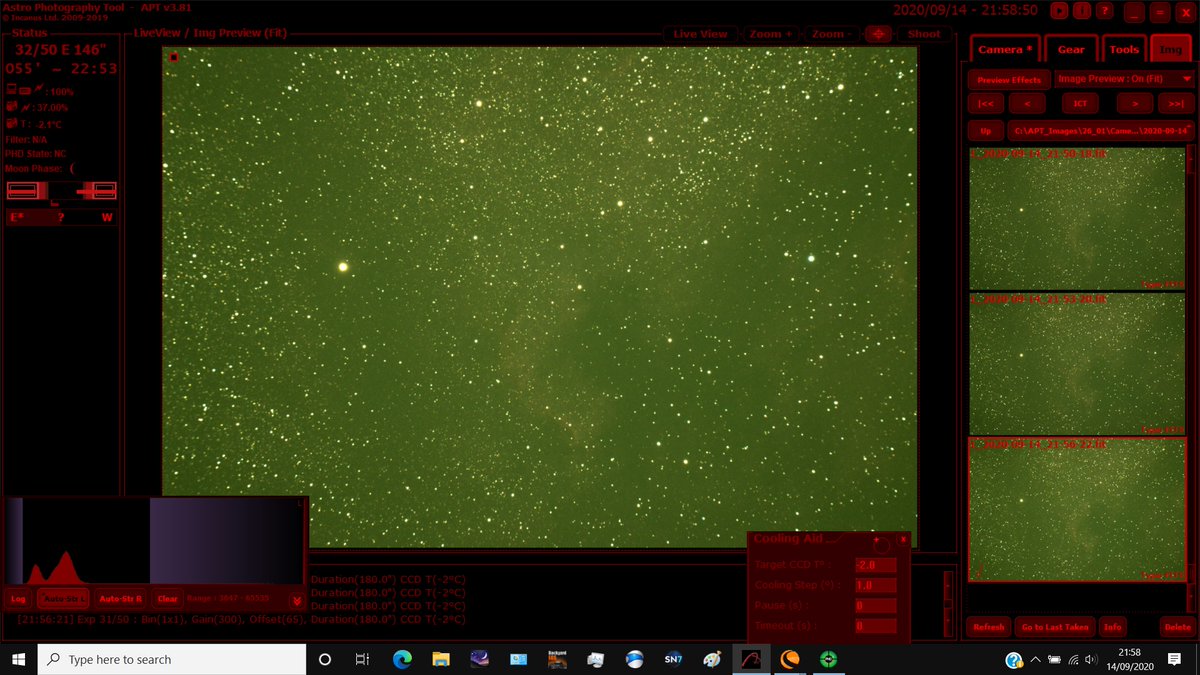Open File Explorer from the taskbar

pyautogui.click(x=441, y=659)
